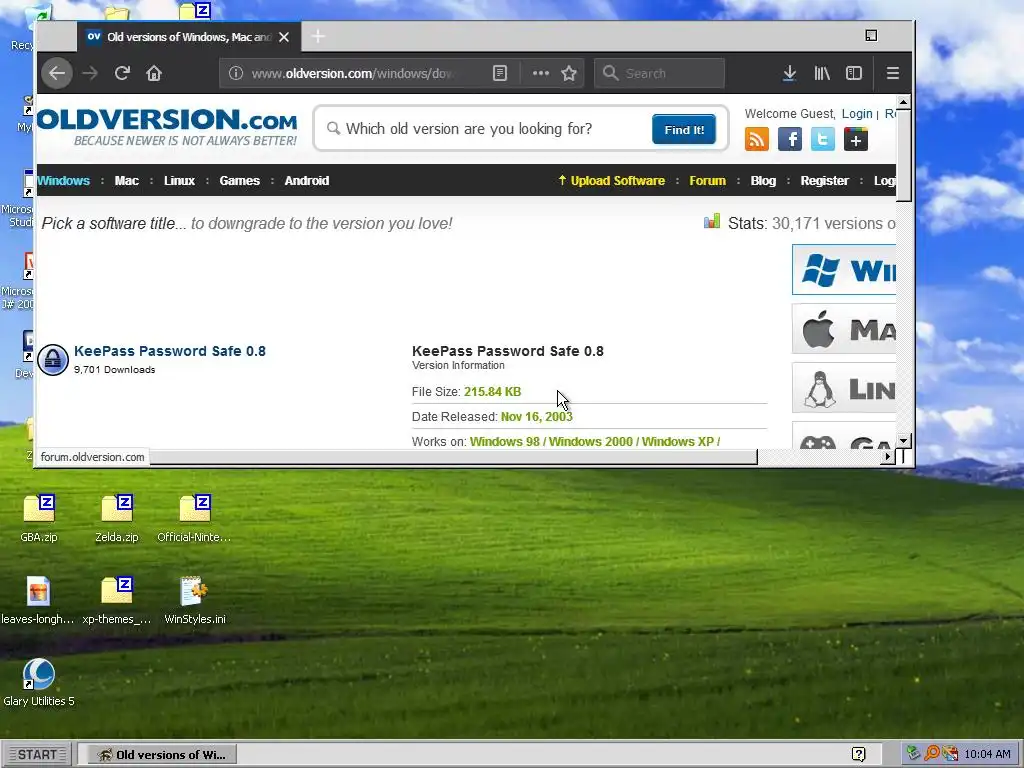Image resolution: width=1024 pixels, height=768 pixels.
Task: Open page actions three-dot menu
Action: click(541, 73)
